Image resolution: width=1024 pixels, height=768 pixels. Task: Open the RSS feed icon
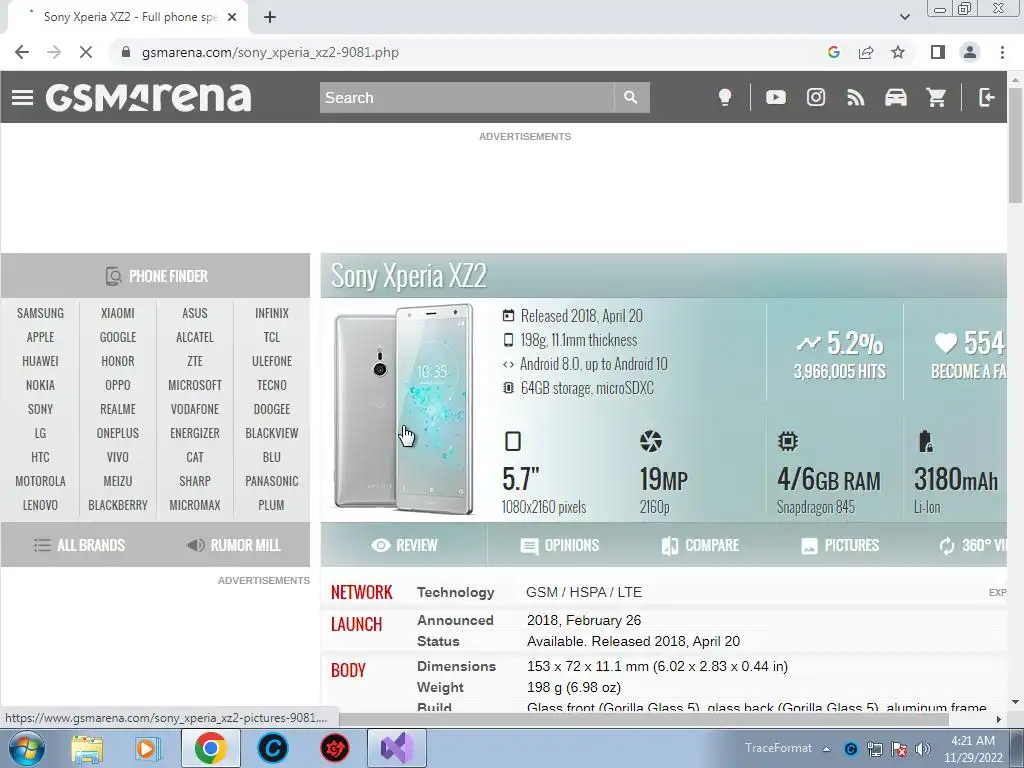point(856,97)
